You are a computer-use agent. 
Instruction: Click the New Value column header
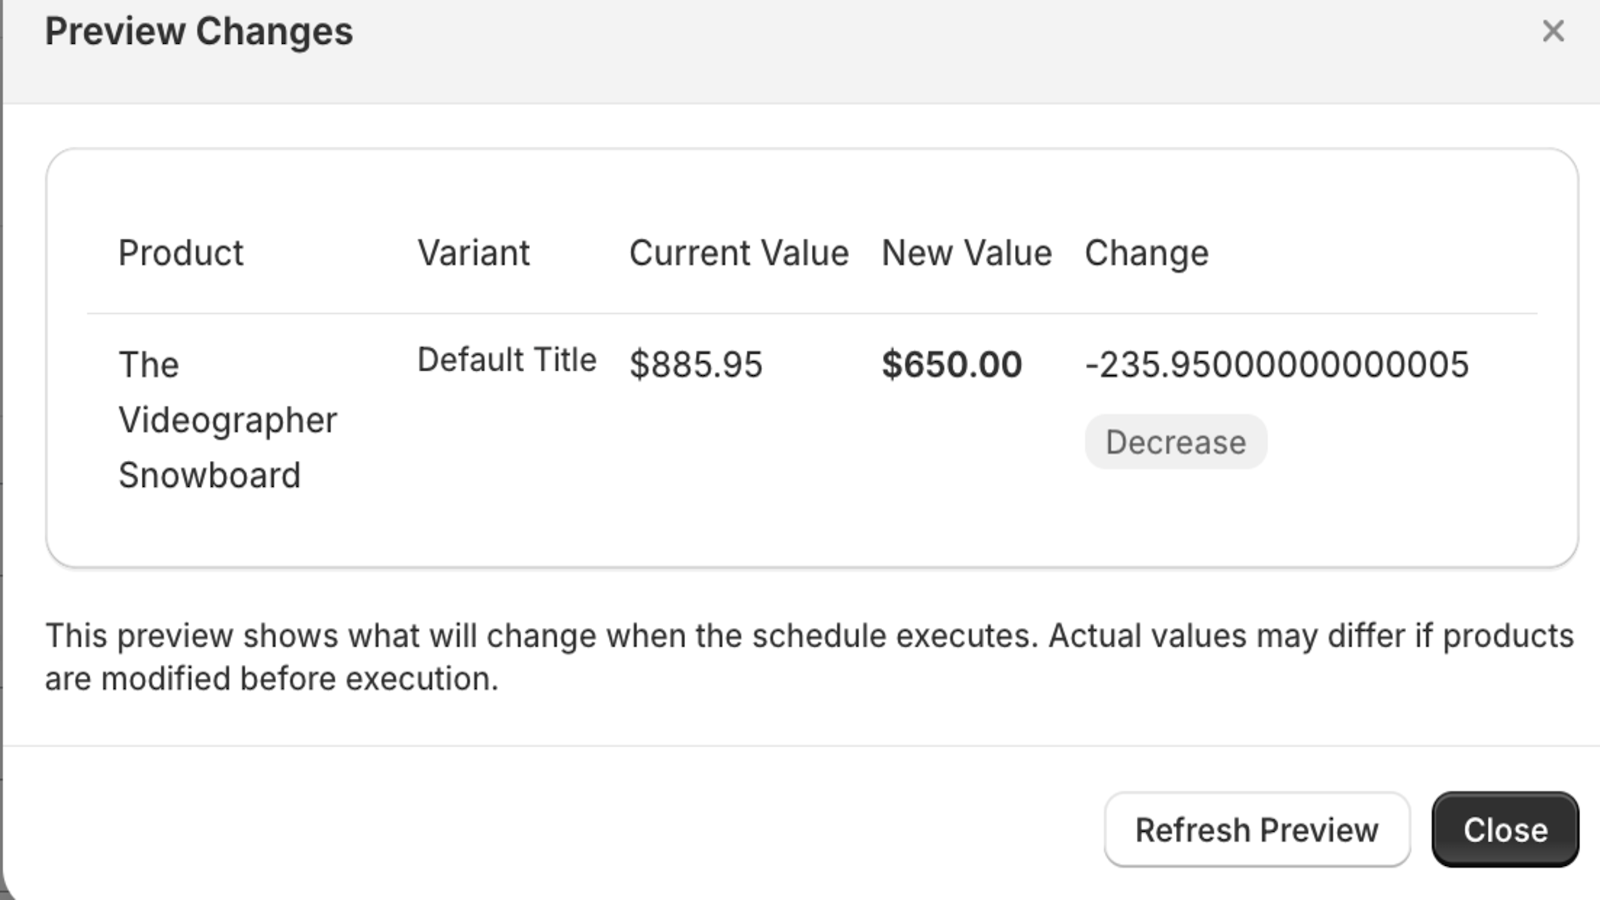(966, 253)
